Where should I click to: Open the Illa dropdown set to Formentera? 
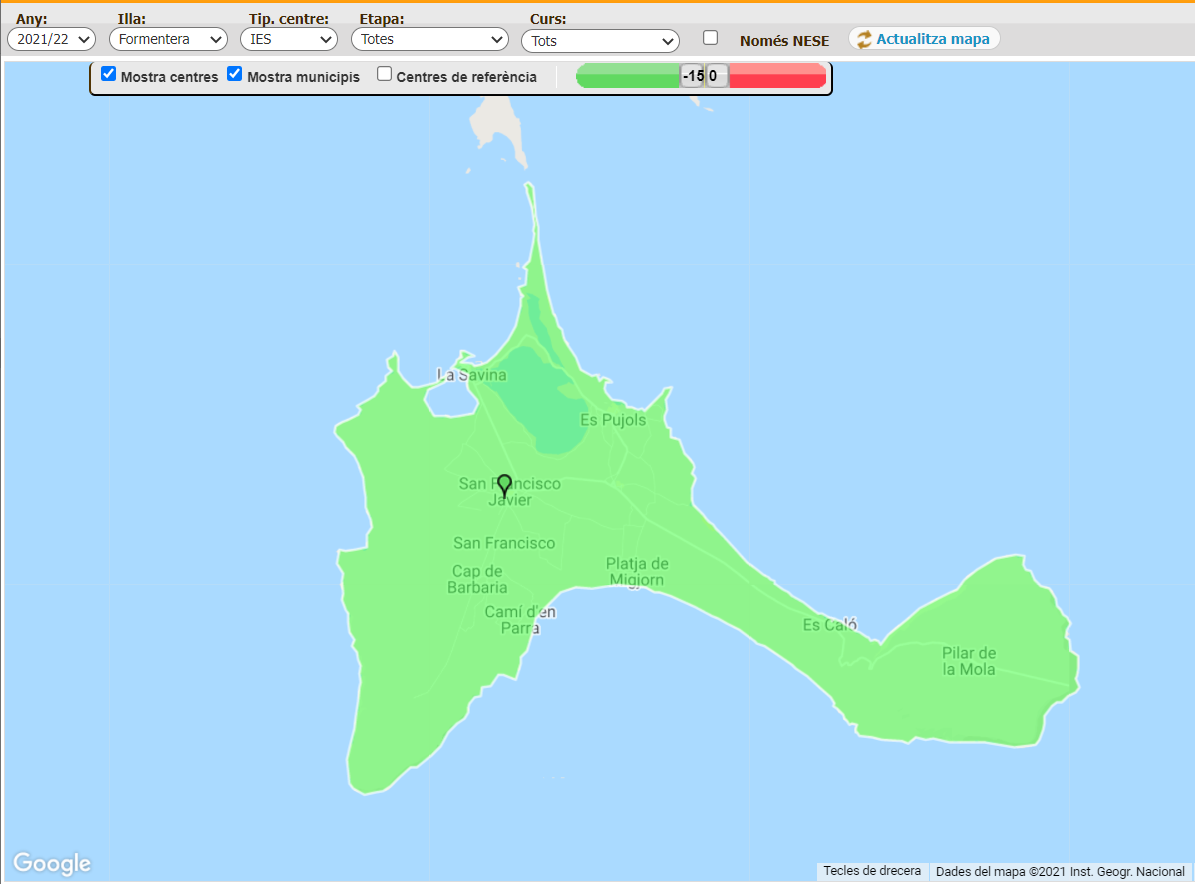(x=168, y=39)
